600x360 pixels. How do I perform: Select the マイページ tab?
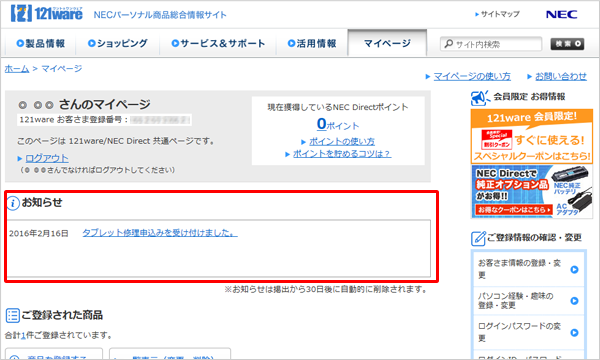tap(387, 43)
